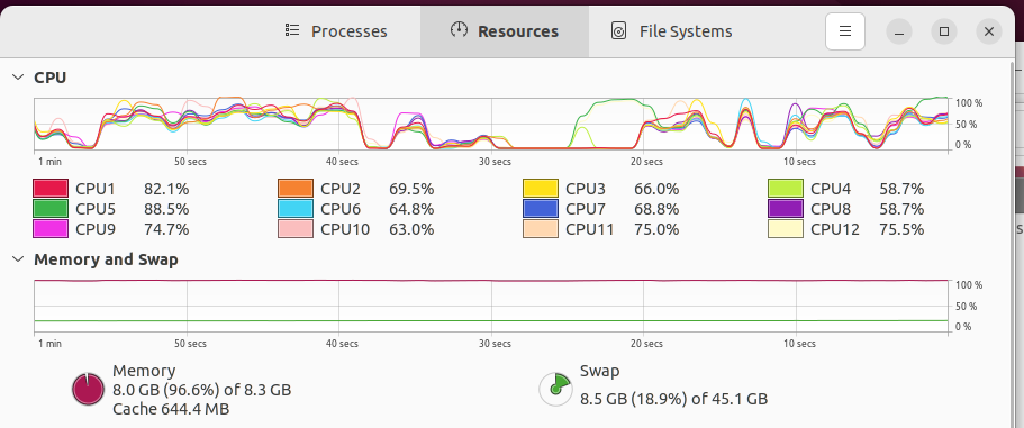This screenshot has height=428, width=1024.
Task: Open the File Systems tab
Action: pos(672,31)
